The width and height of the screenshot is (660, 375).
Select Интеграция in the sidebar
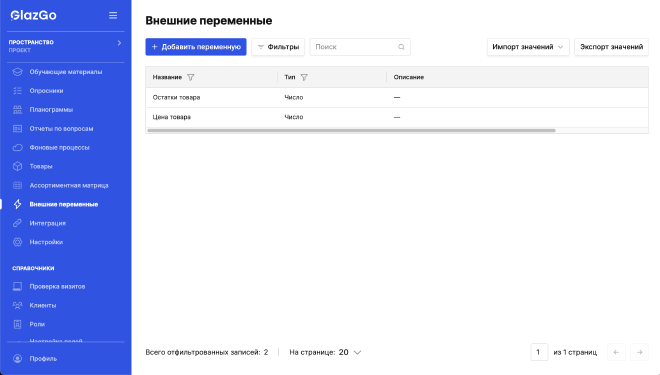(x=48, y=223)
